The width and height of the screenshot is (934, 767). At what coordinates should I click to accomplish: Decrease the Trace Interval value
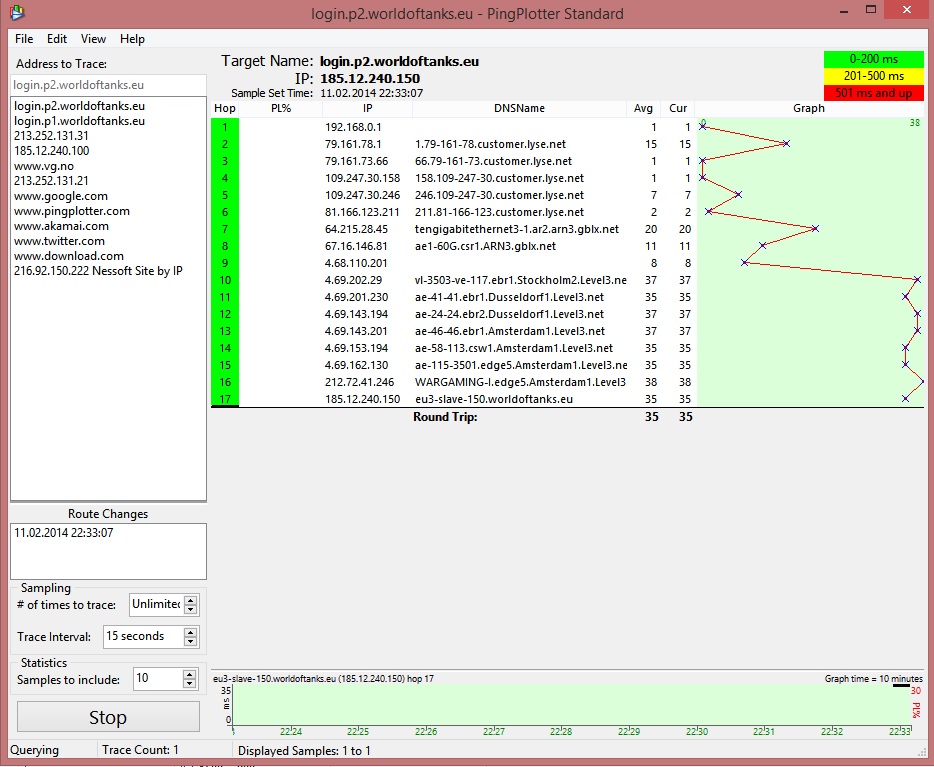pyautogui.click(x=191, y=641)
